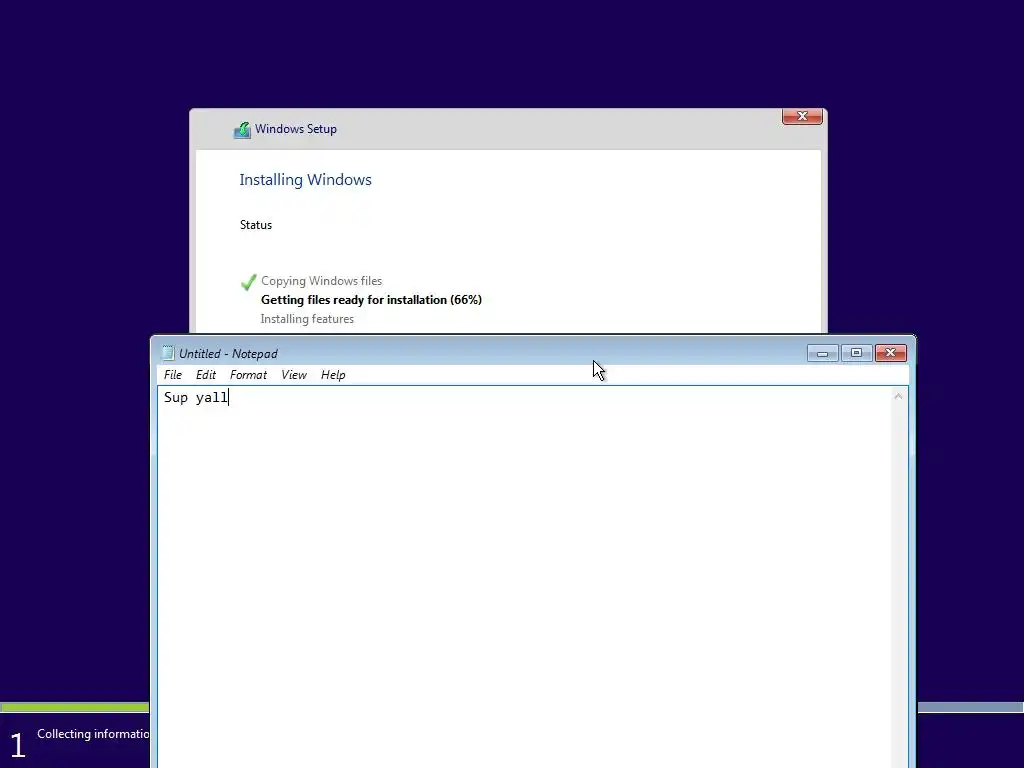Close the Windows Setup dialog

point(802,116)
